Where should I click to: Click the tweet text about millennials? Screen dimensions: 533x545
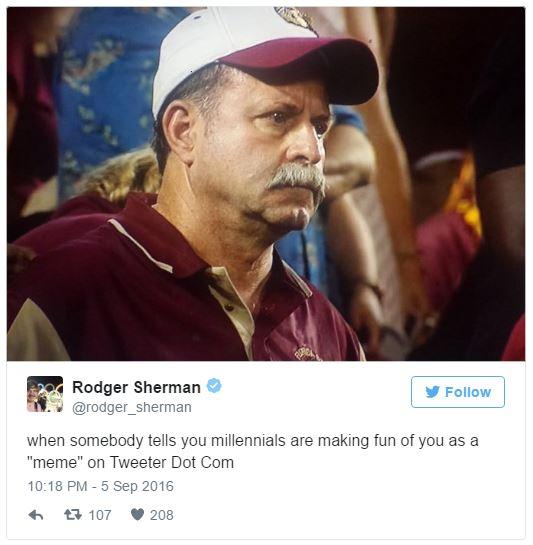point(253,452)
